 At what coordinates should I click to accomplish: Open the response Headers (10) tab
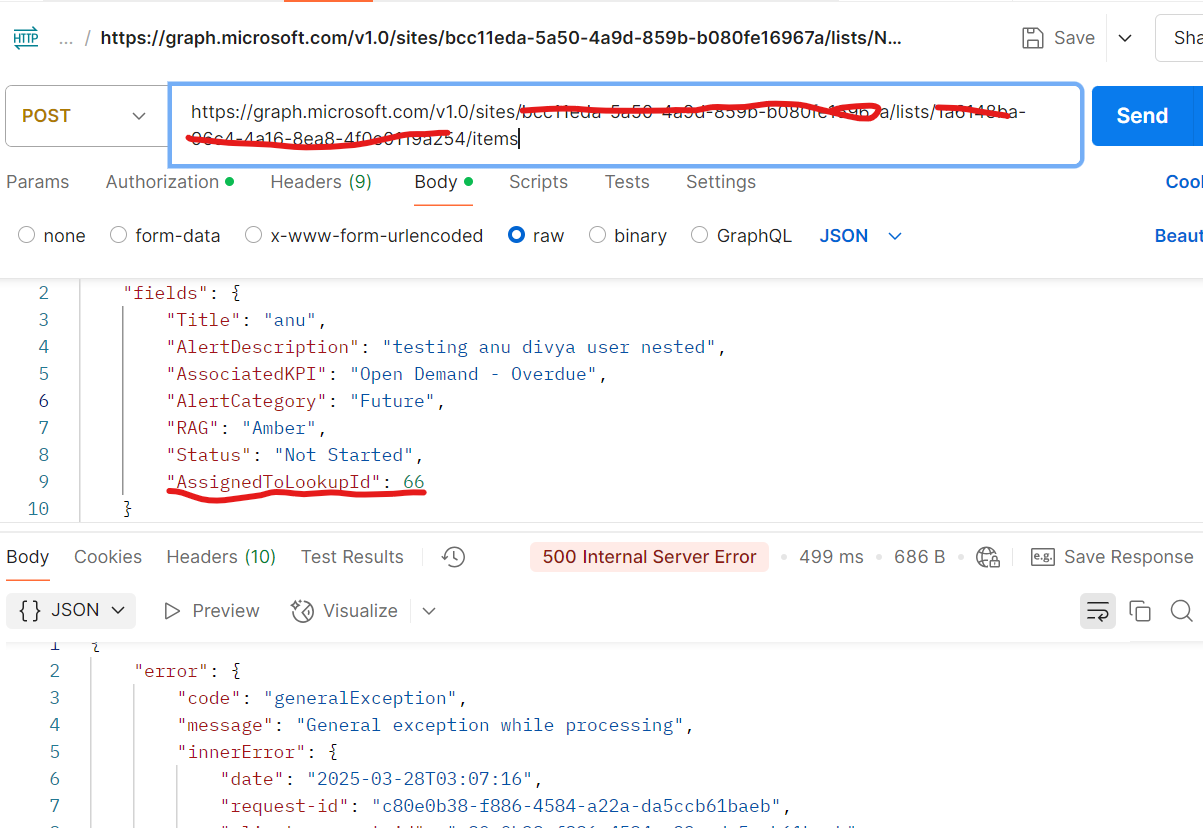[x=221, y=557]
